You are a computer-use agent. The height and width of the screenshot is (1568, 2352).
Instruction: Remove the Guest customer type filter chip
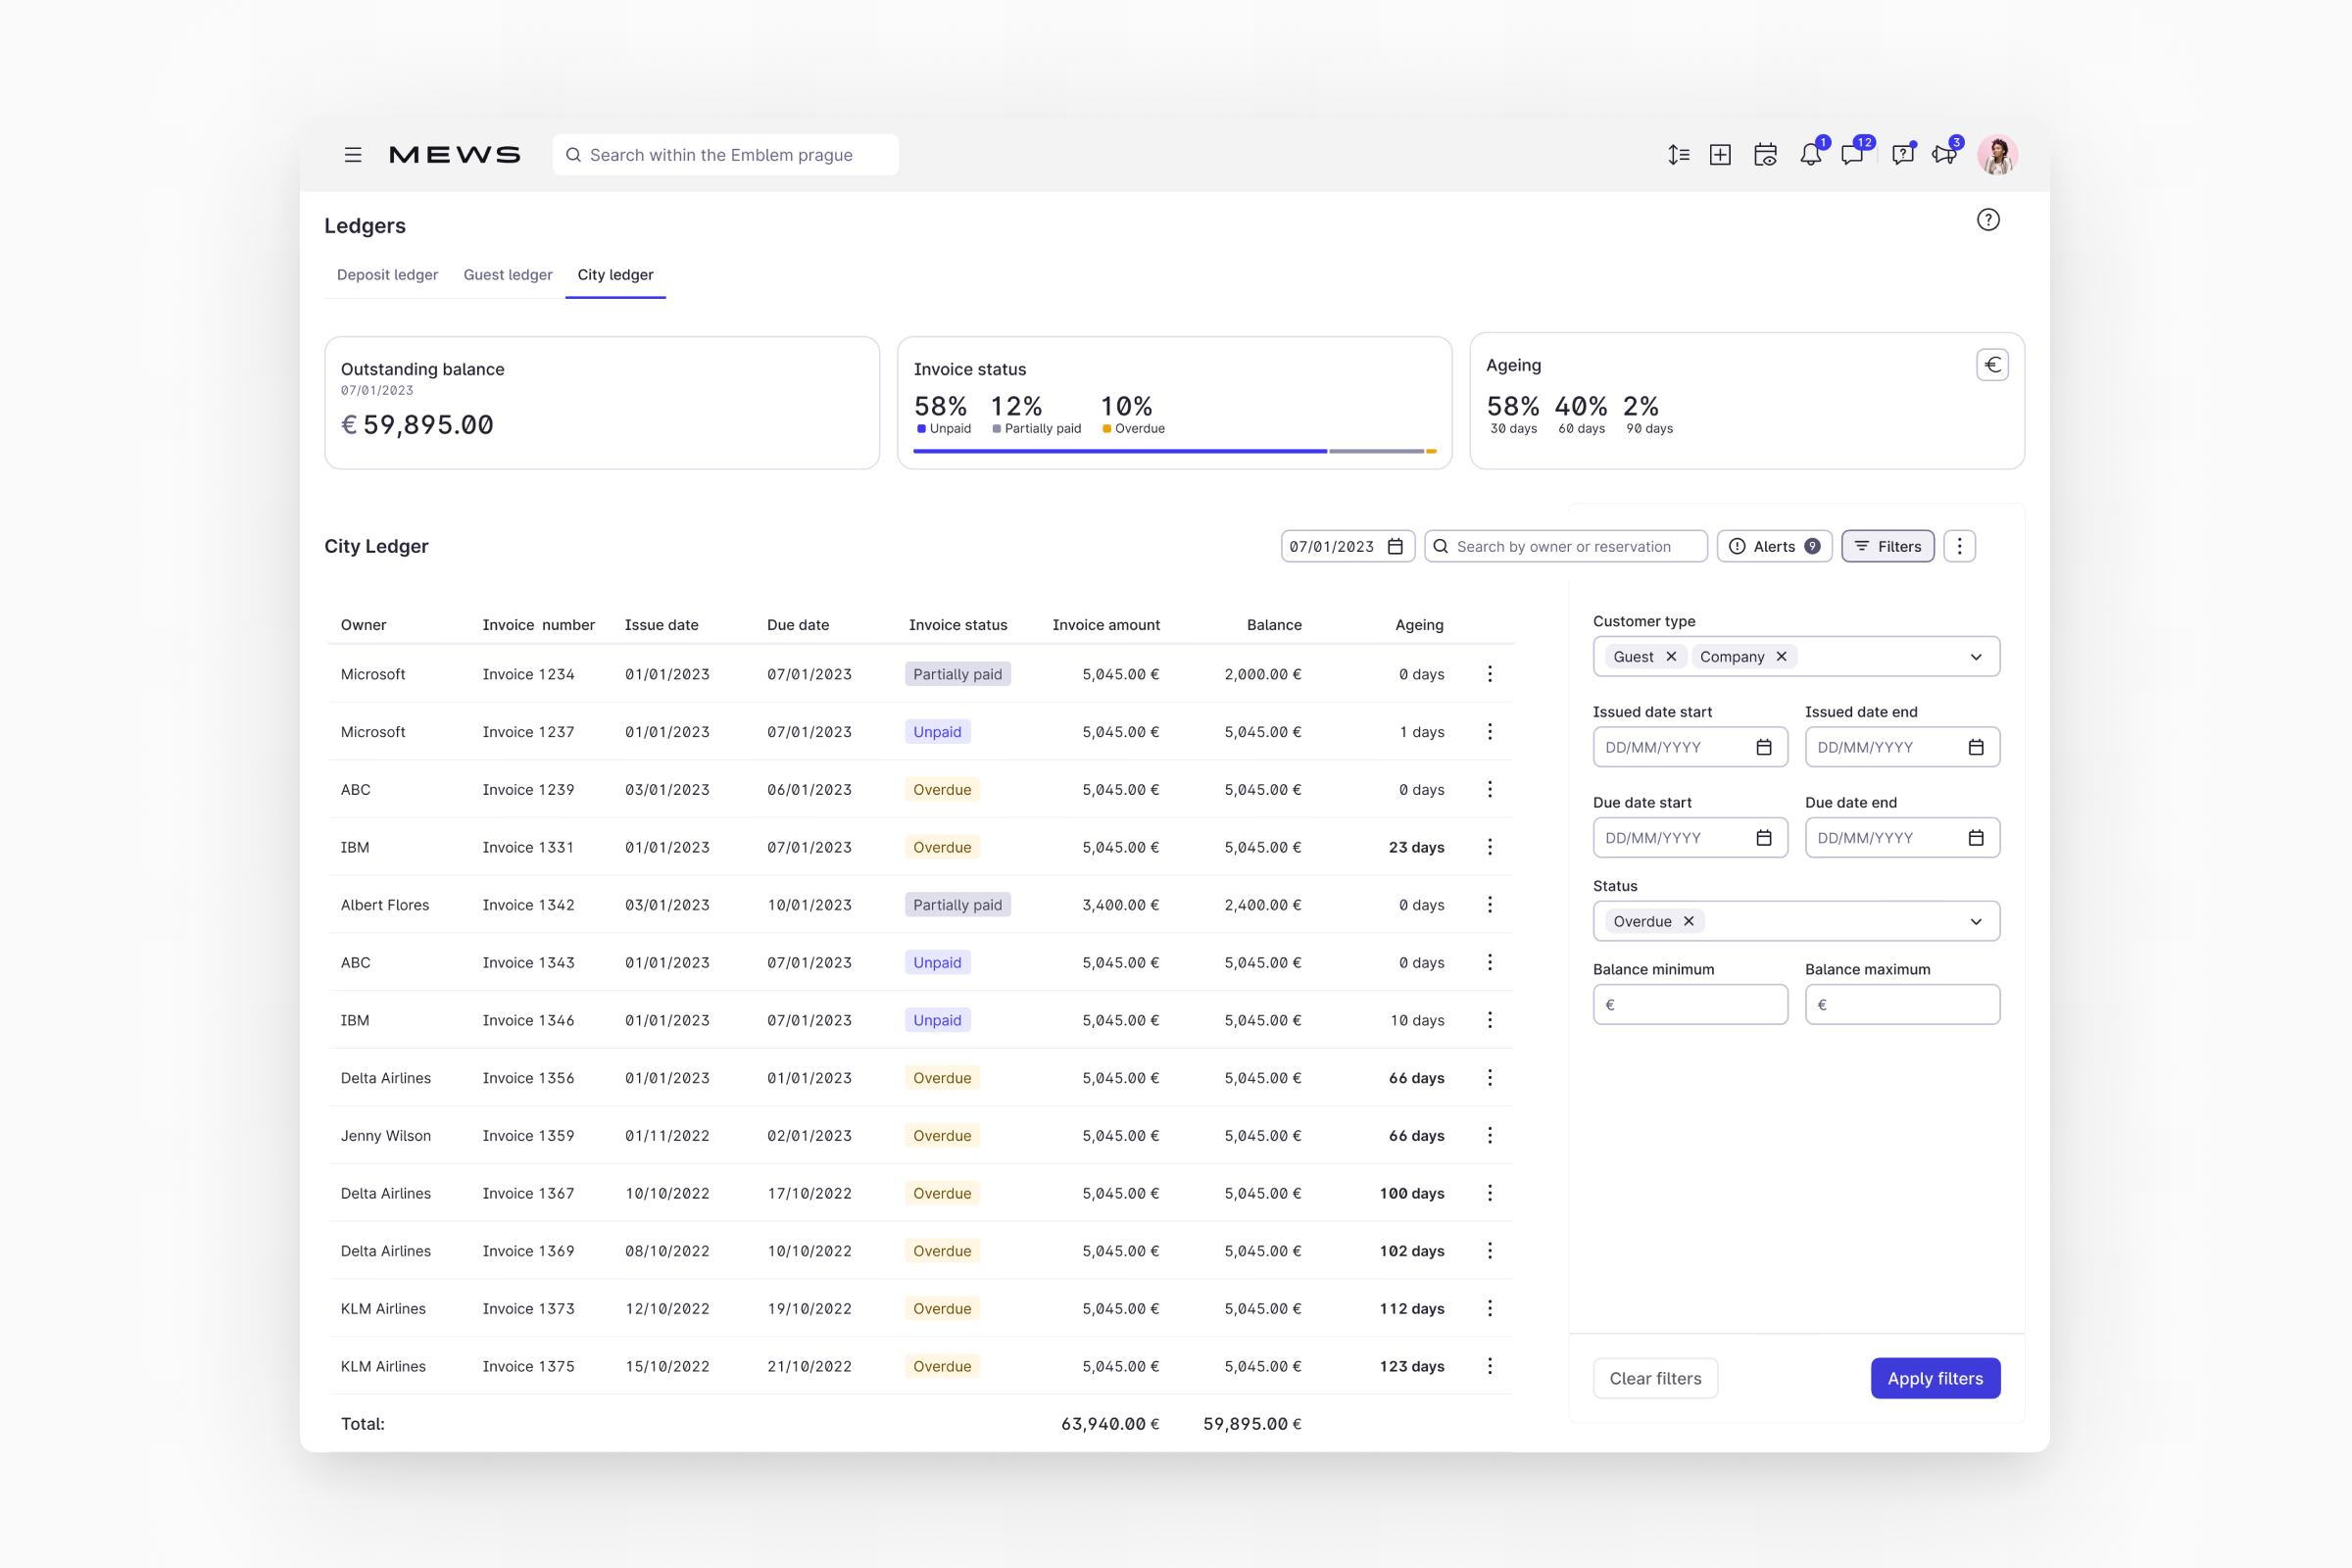[x=1670, y=656]
